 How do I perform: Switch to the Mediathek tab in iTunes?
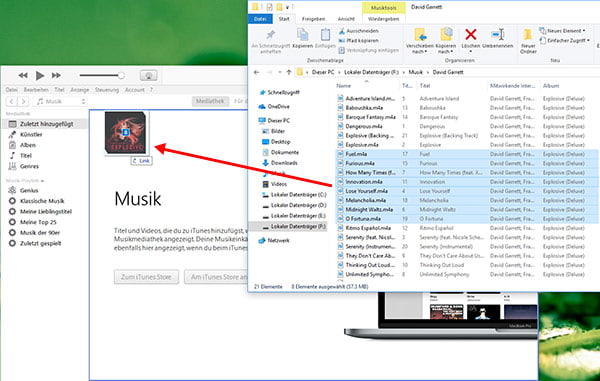click(210, 101)
